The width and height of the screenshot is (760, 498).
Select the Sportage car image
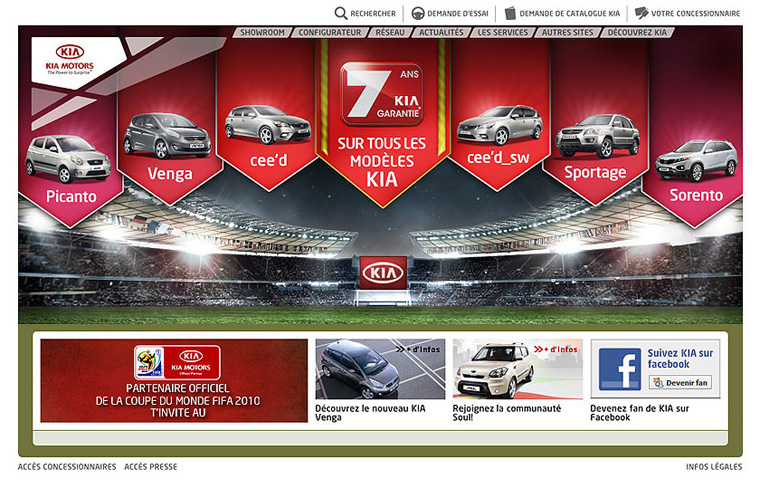click(x=598, y=136)
